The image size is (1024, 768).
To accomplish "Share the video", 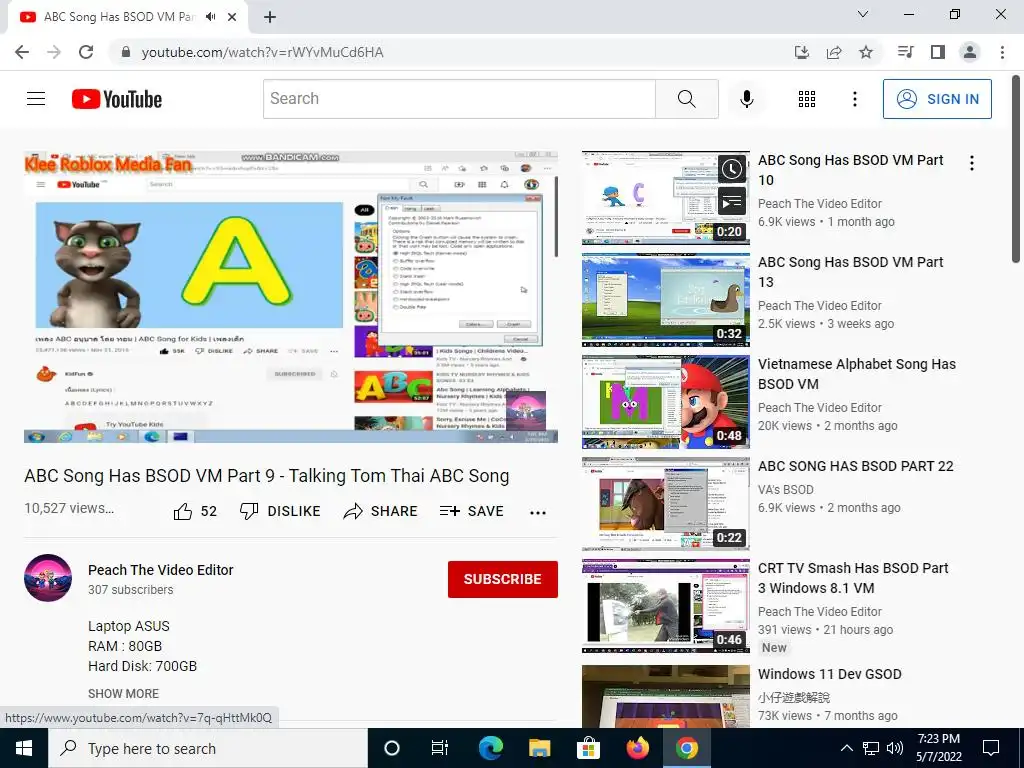I will coord(380,511).
